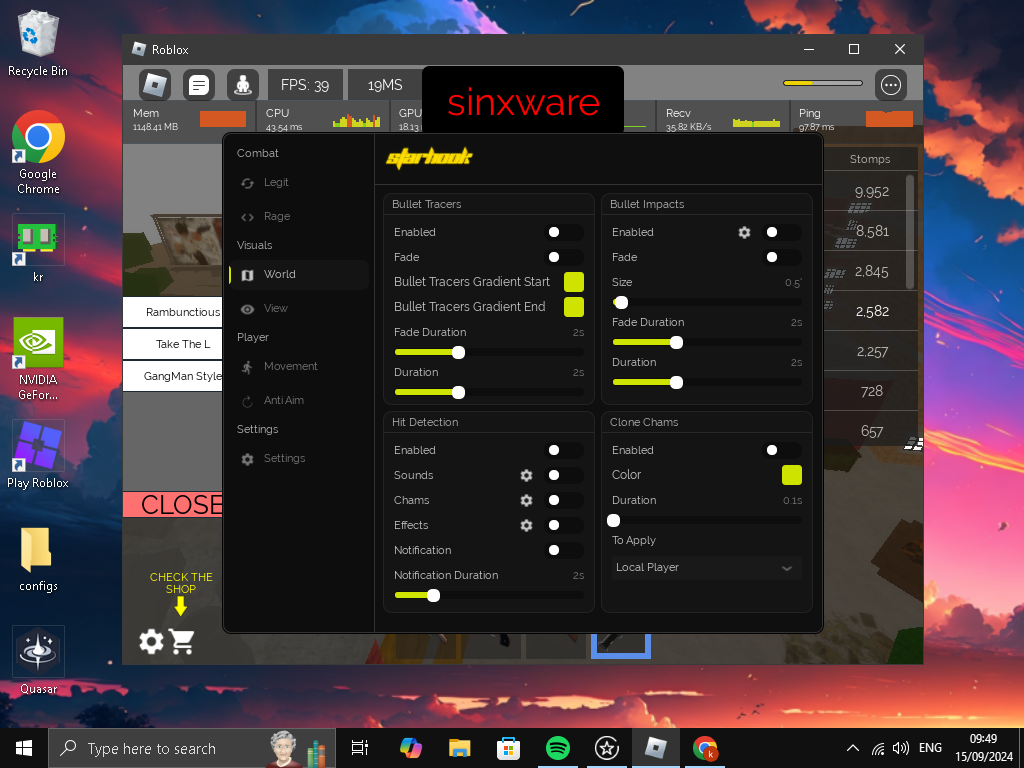The height and width of the screenshot is (768, 1024).
Task: Open the clock and date in taskbar
Action: (x=984, y=748)
